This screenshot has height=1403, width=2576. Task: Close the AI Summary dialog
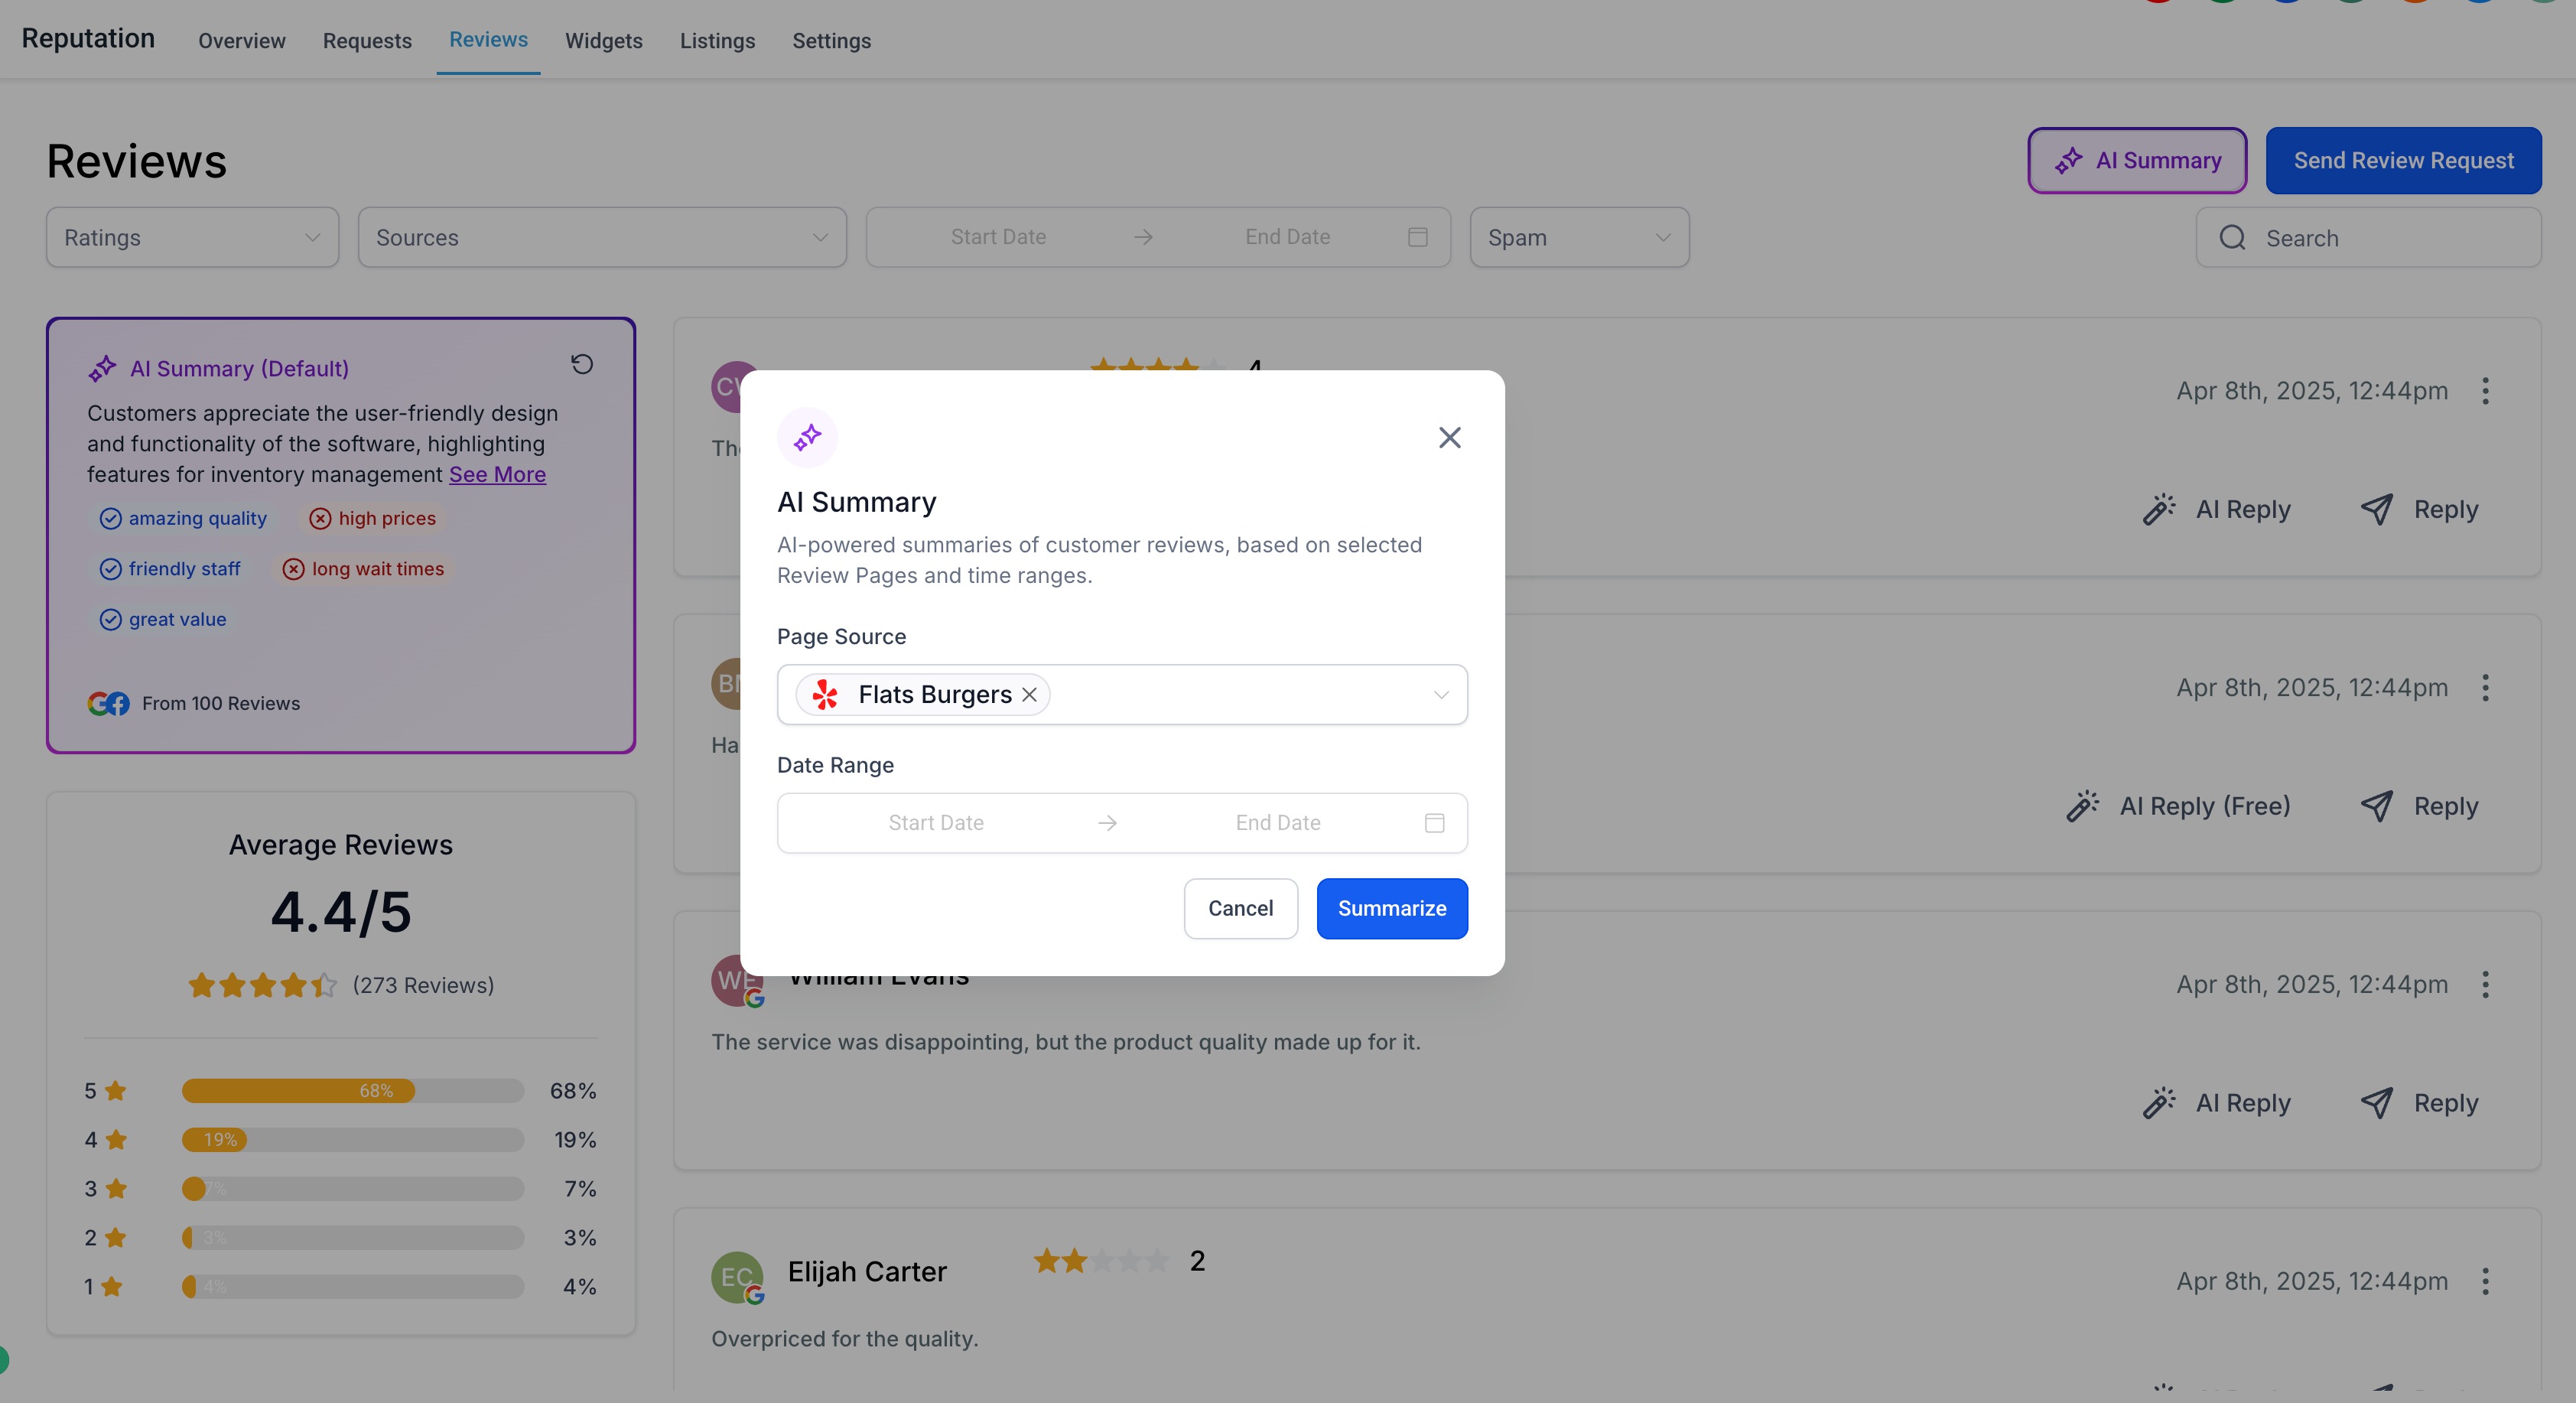[x=1449, y=437]
